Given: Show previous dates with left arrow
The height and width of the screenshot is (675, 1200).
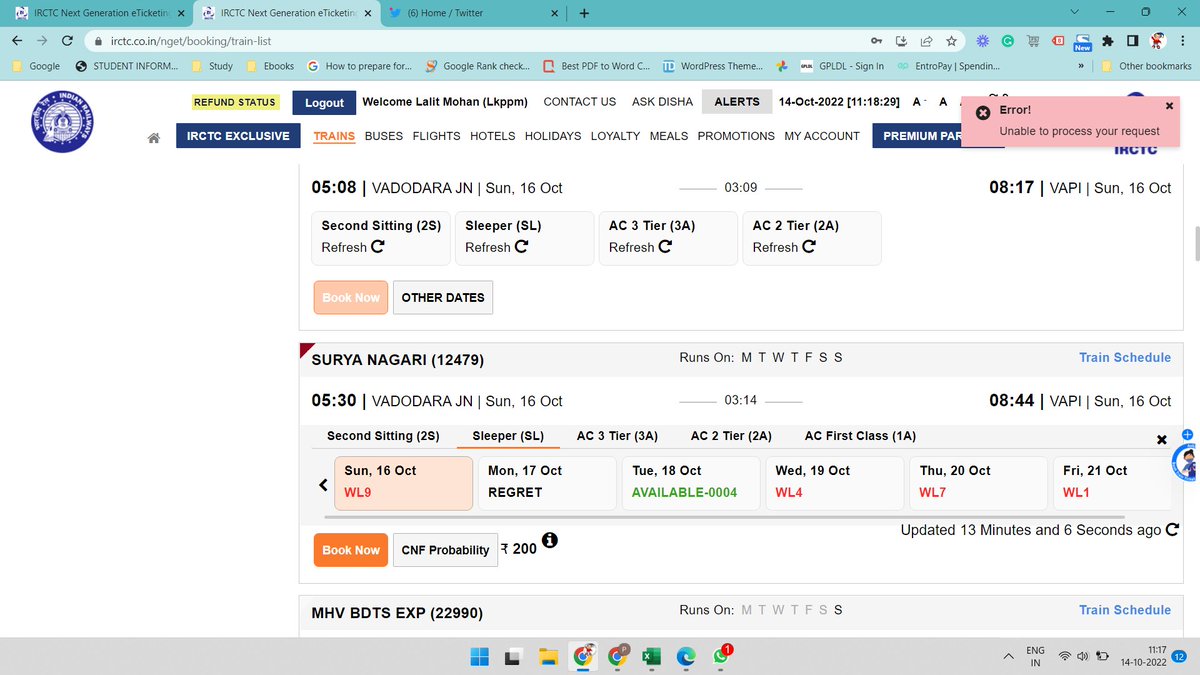Looking at the screenshot, I should [323, 484].
